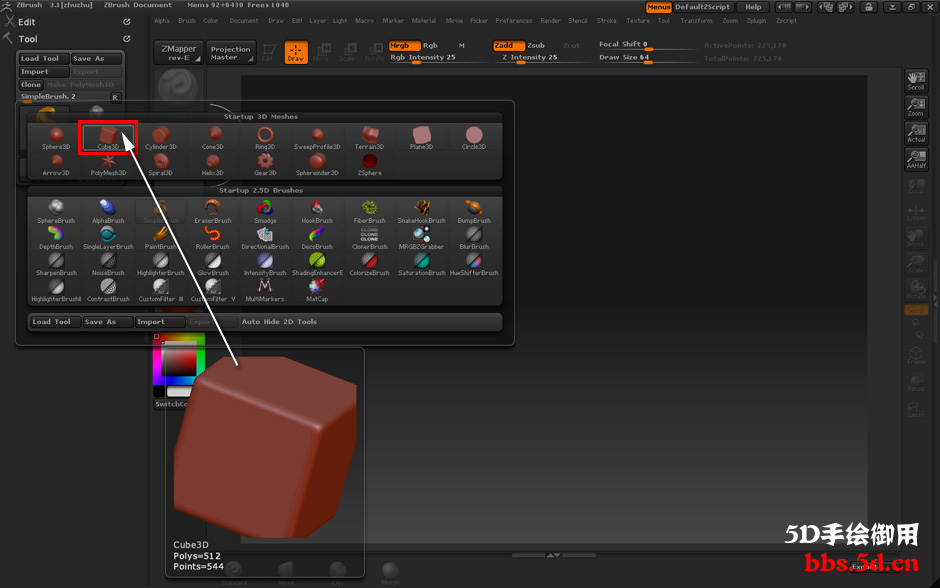
Task: Switch to Zsub sculpt mode
Action: pyautogui.click(x=536, y=46)
